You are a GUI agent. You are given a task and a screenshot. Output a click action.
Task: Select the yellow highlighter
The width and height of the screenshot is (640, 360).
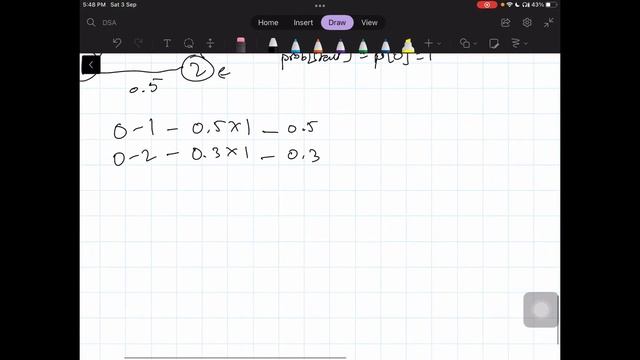point(408,45)
